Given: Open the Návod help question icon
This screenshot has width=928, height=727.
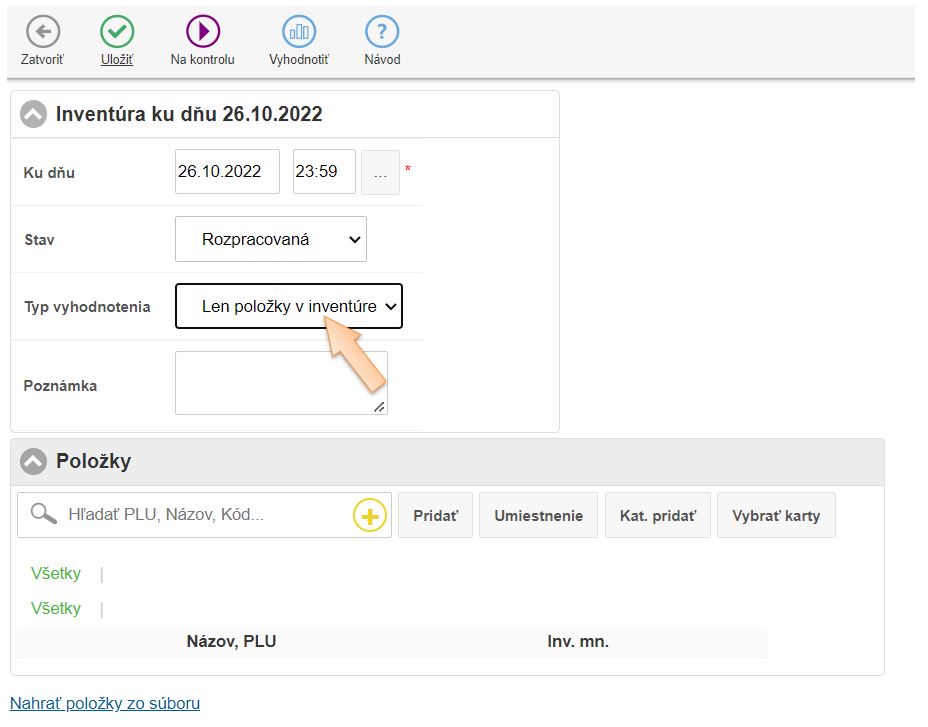Looking at the screenshot, I should pos(382,32).
